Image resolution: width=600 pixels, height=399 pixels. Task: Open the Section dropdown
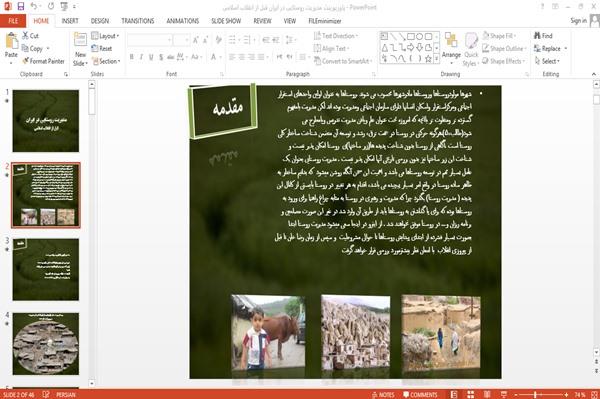point(106,61)
